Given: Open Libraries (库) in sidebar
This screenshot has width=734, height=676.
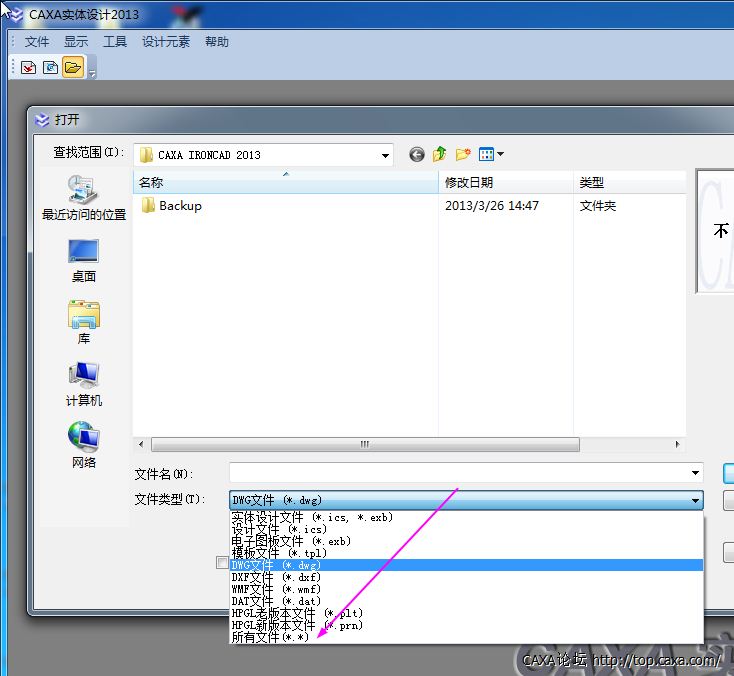Looking at the screenshot, I should [84, 322].
